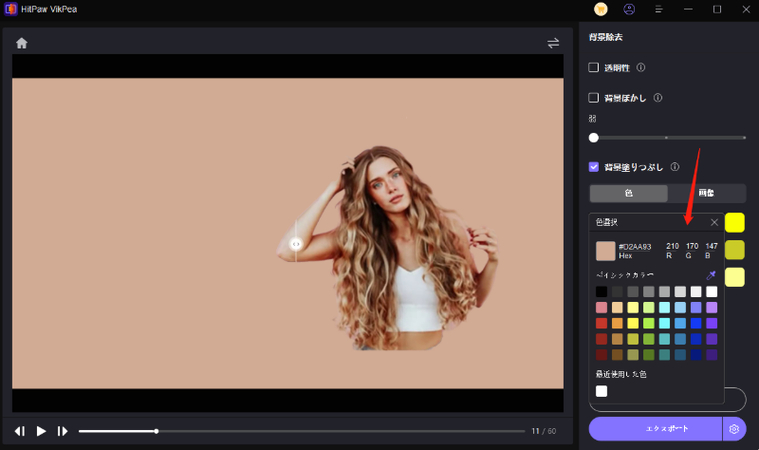Go to the home screen icon
This screenshot has width=759, height=450.
(22, 43)
